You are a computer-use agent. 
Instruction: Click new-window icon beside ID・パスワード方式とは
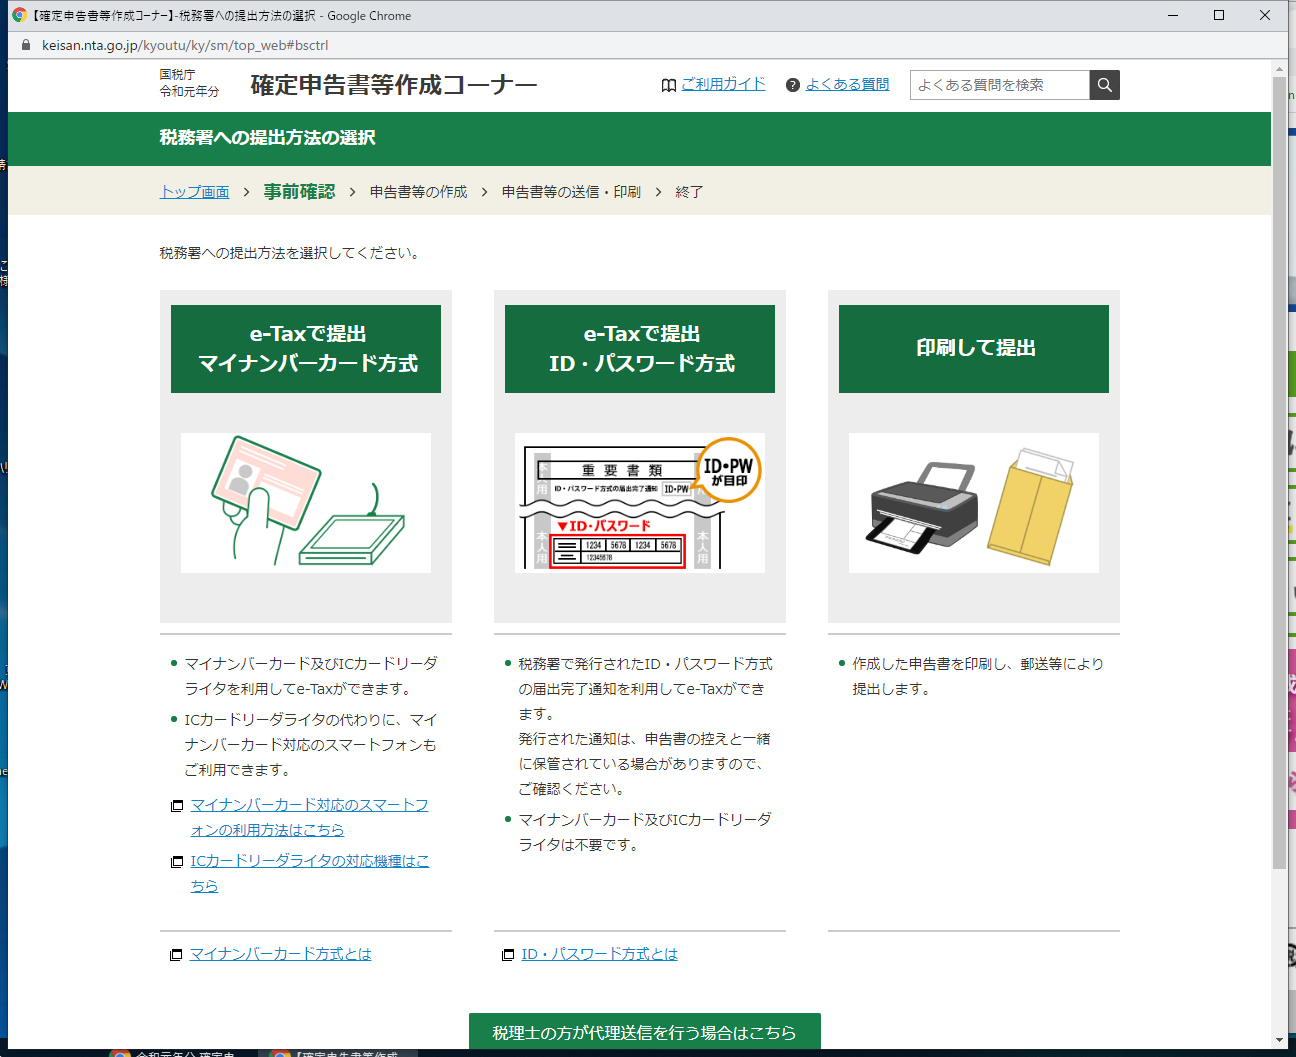509,955
